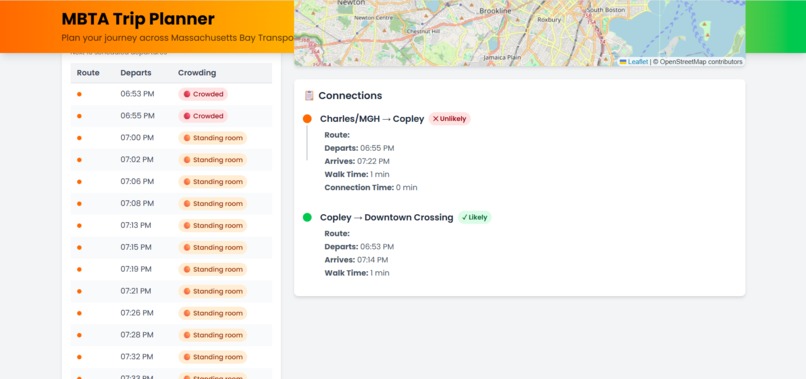This screenshot has height=379, width=806.
Task: Click the Connections clipboard icon
Action: (x=309, y=96)
